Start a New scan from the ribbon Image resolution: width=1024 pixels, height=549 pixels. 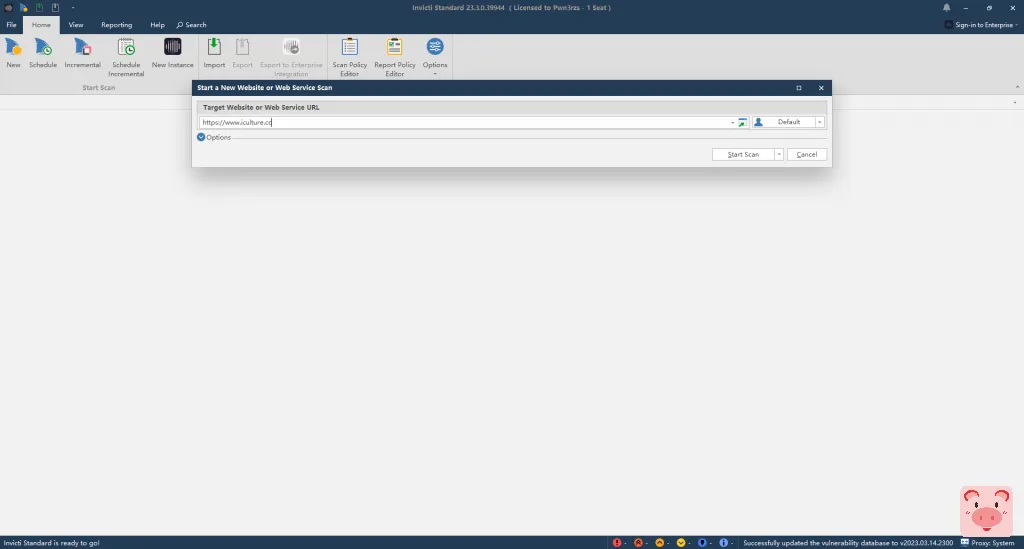(13, 53)
